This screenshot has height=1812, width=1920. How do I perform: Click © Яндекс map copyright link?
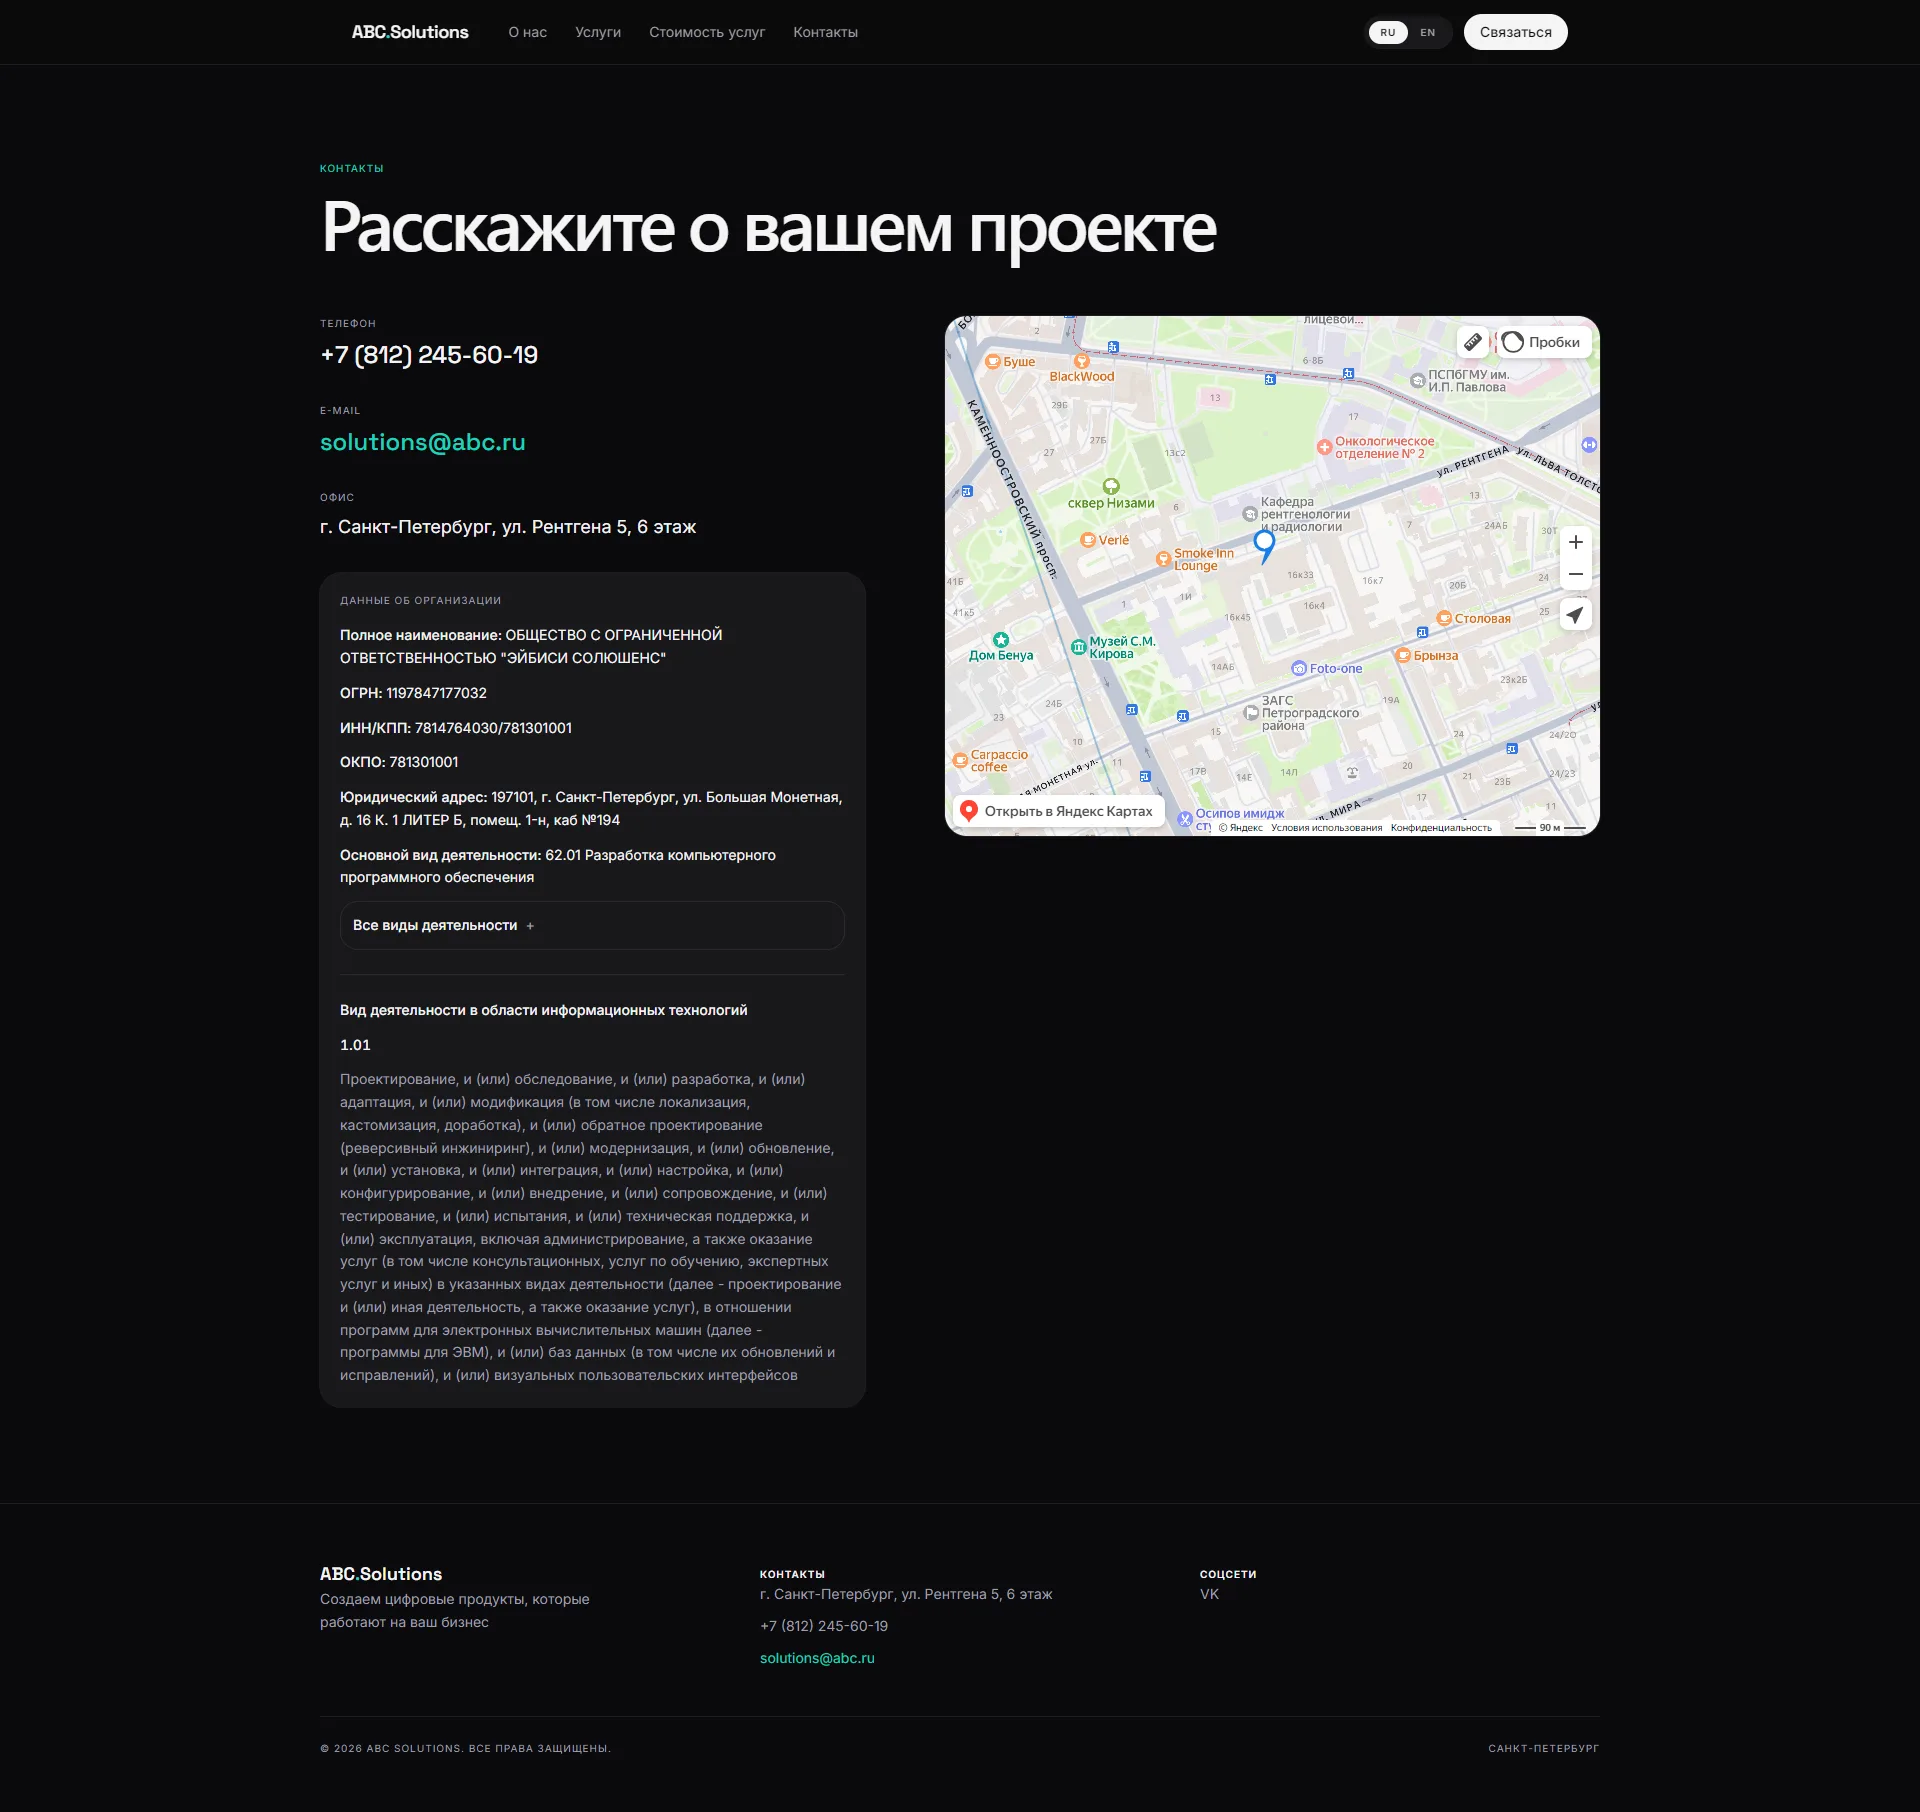pyautogui.click(x=1240, y=828)
